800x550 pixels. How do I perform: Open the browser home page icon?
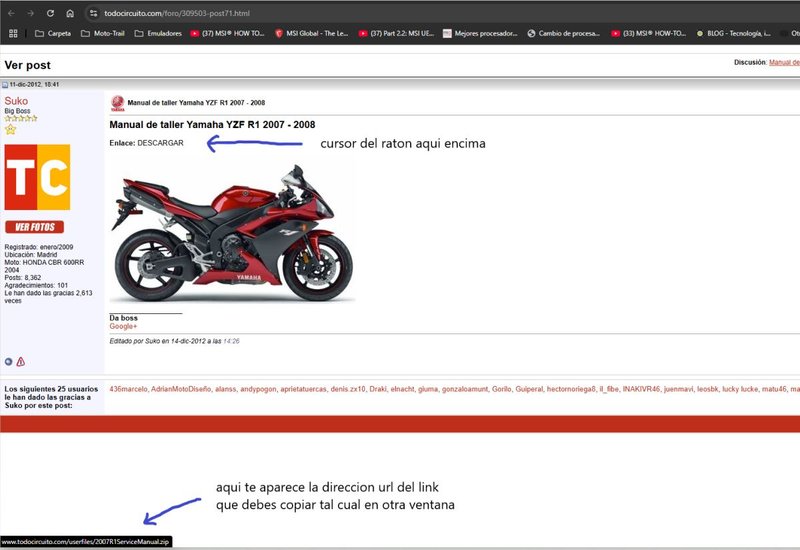click(x=70, y=13)
